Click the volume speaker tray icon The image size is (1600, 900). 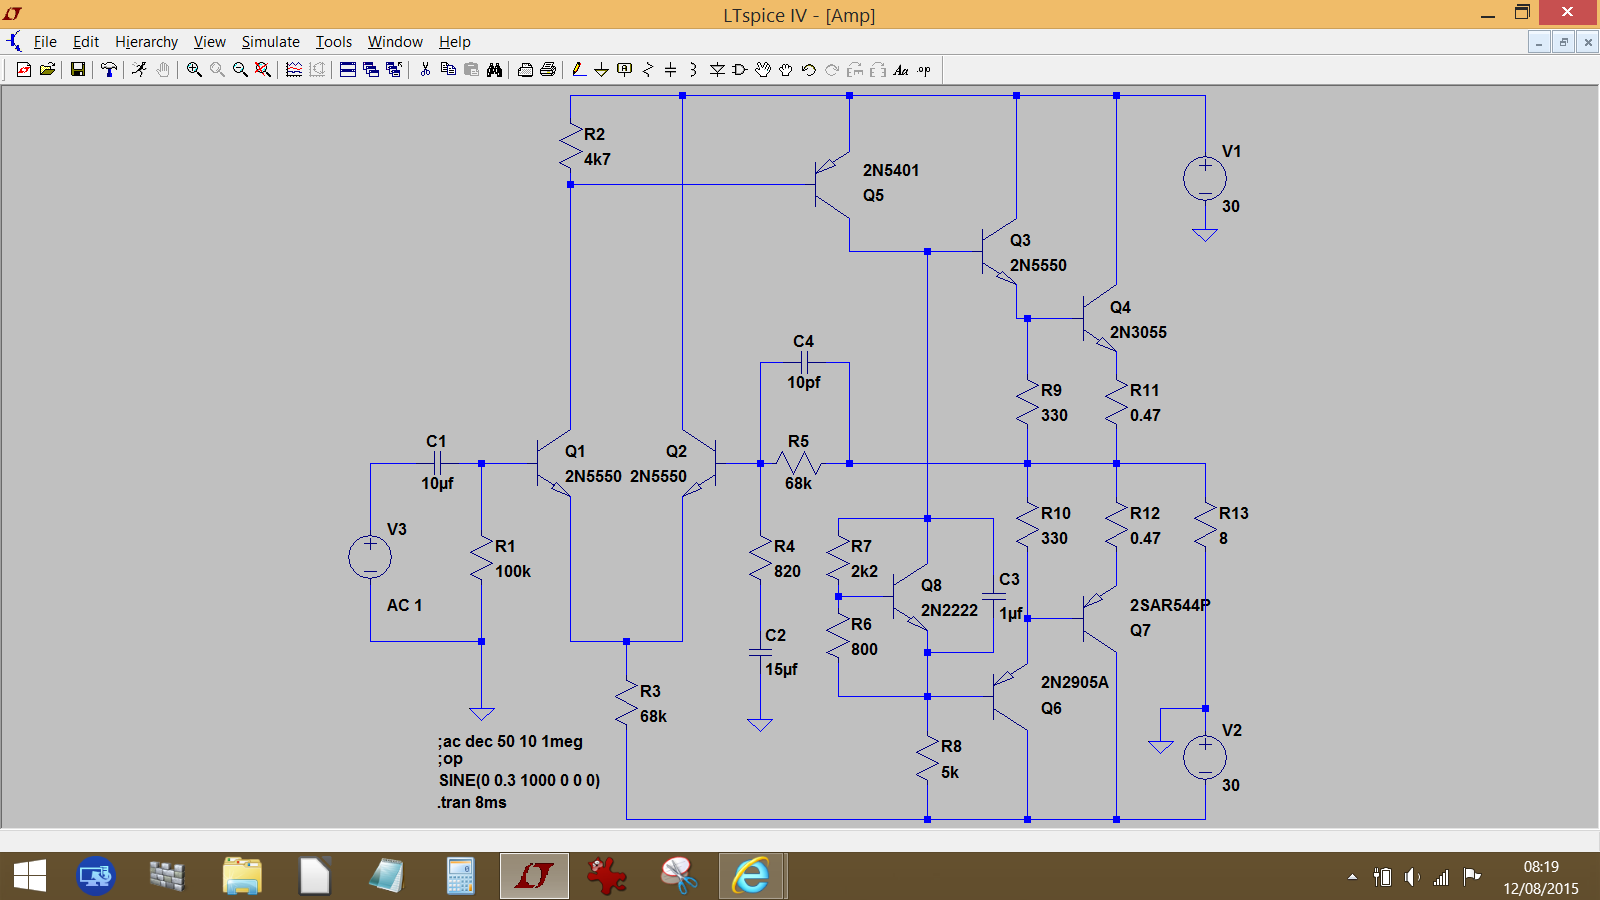click(x=1411, y=877)
